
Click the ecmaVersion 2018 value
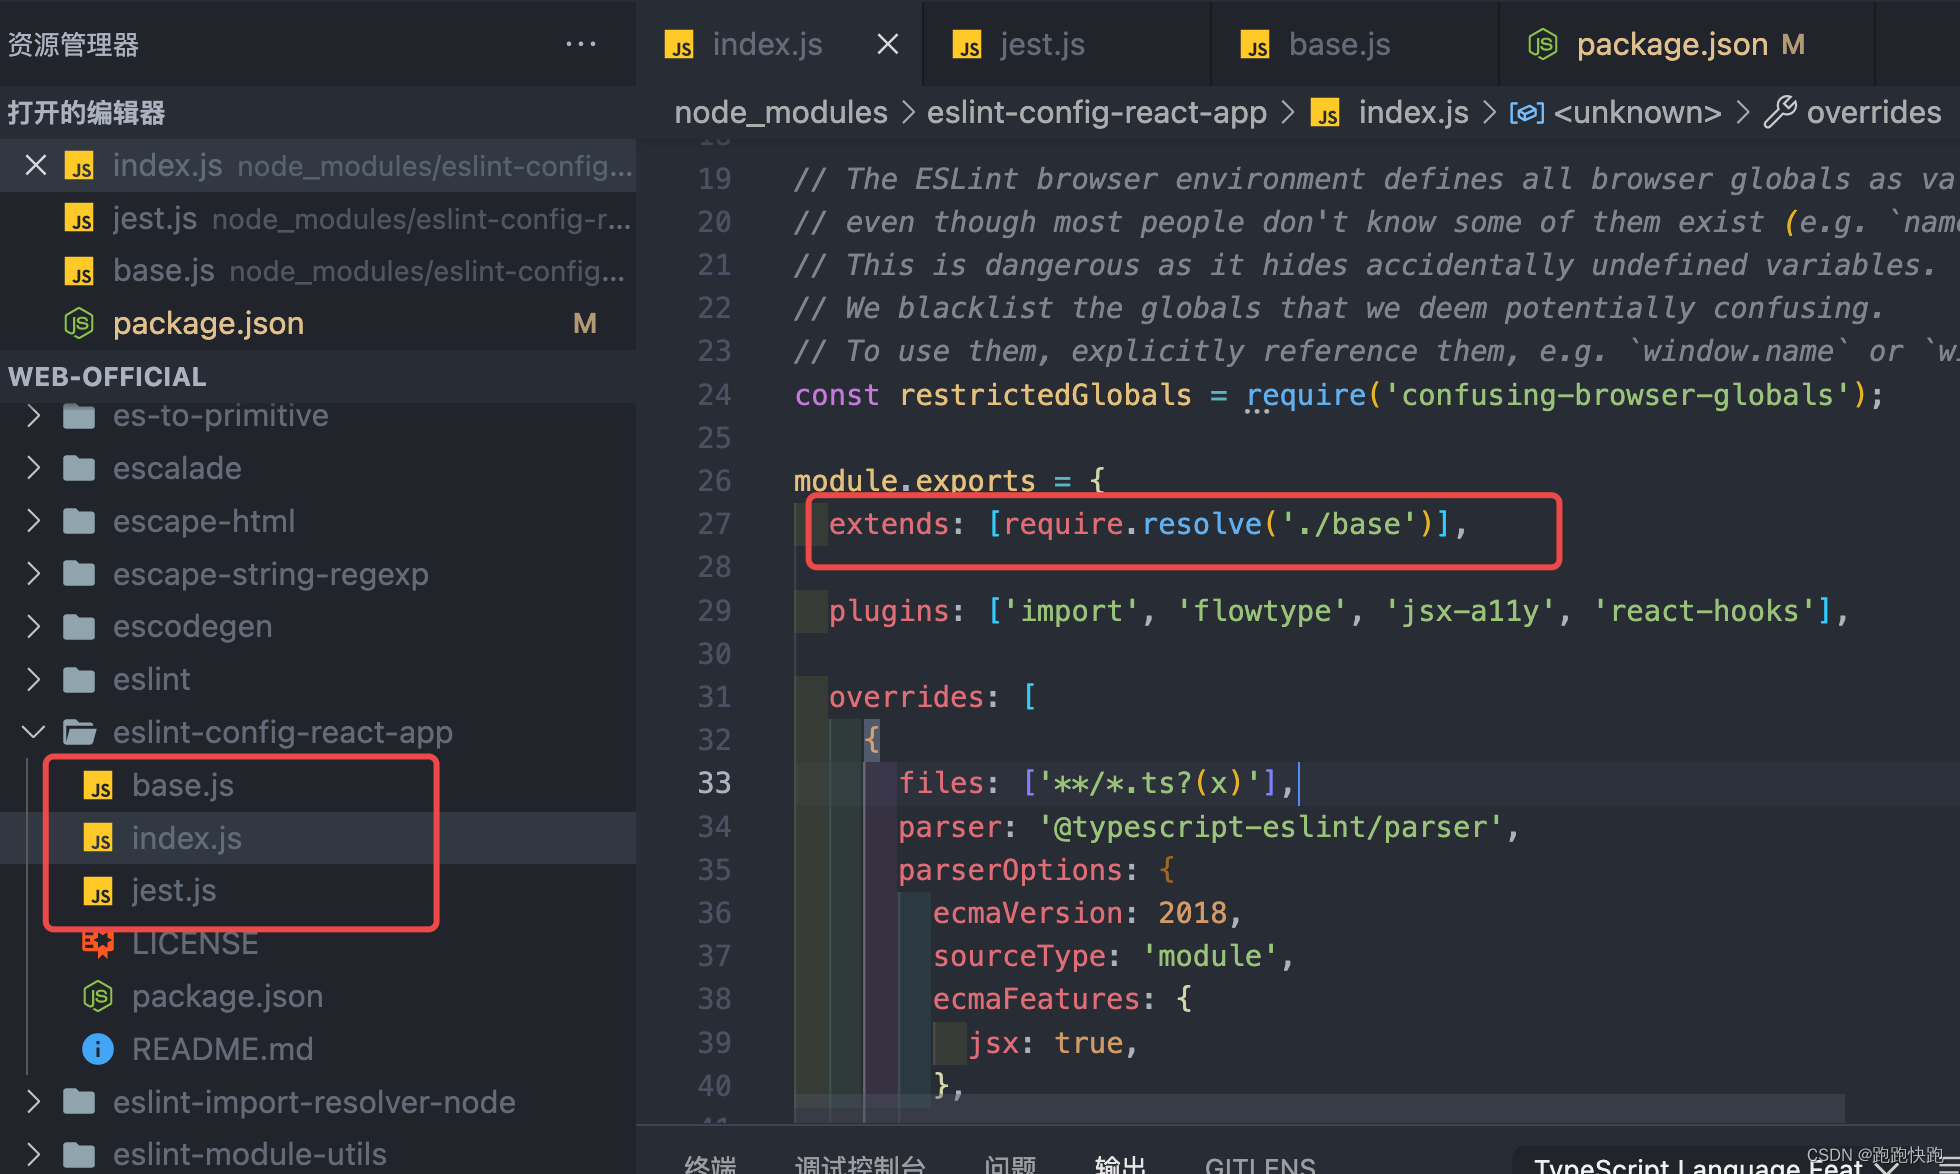point(1192,913)
